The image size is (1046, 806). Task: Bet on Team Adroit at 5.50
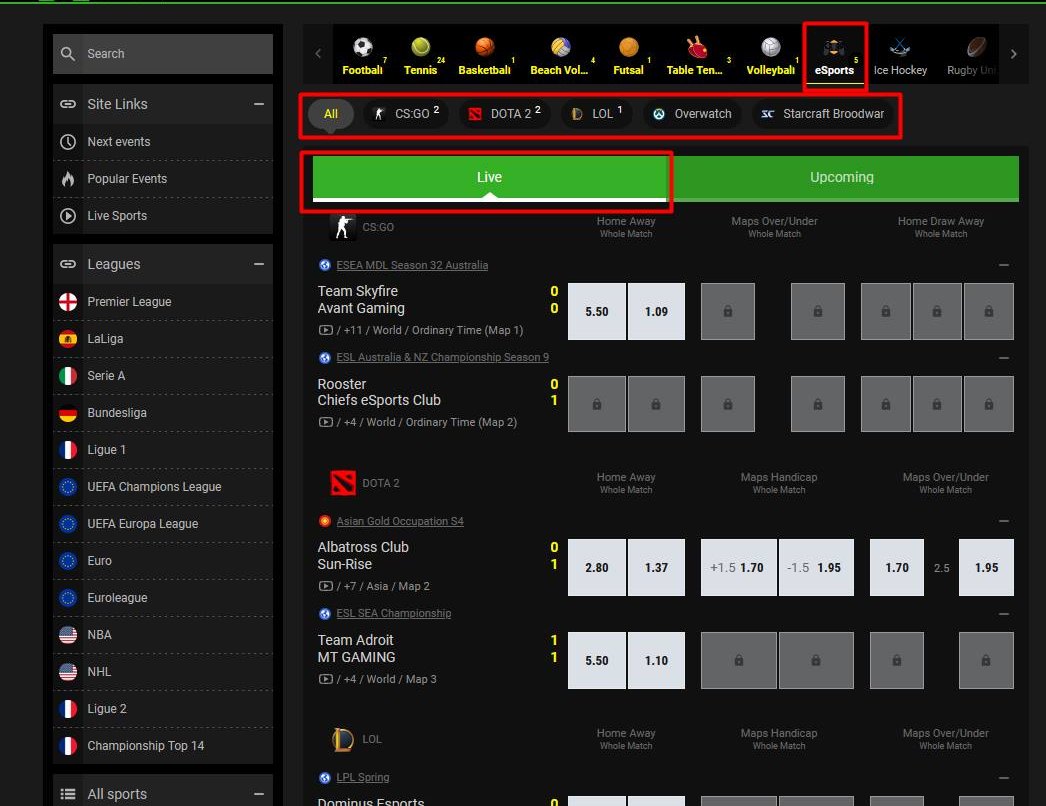coord(596,661)
